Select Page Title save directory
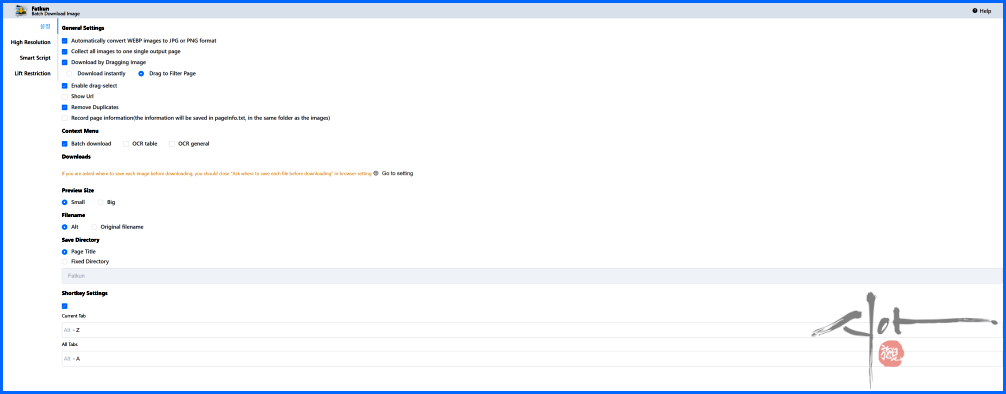1006x394 pixels. click(64, 252)
